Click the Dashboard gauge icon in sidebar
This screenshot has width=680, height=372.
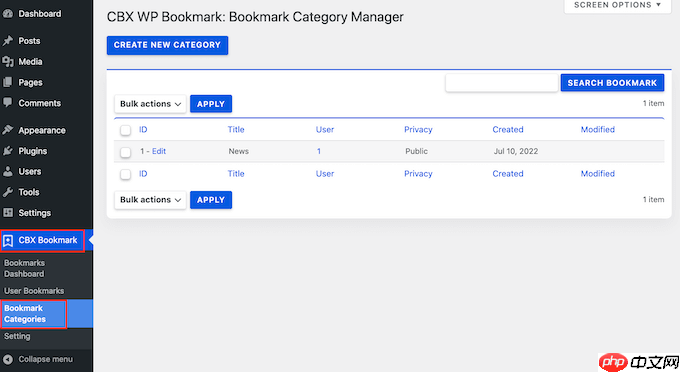7,13
